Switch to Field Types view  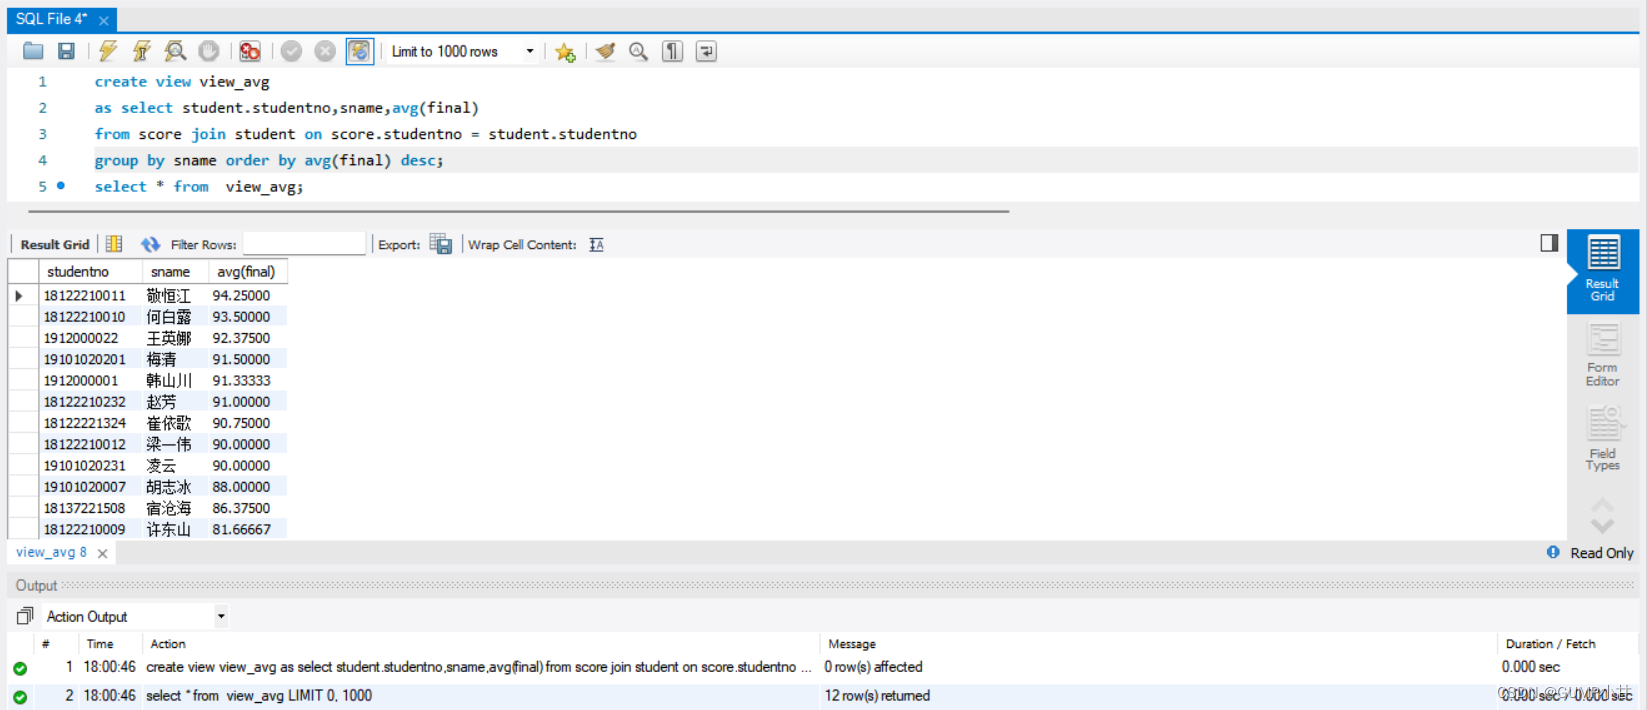tap(1602, 440)
